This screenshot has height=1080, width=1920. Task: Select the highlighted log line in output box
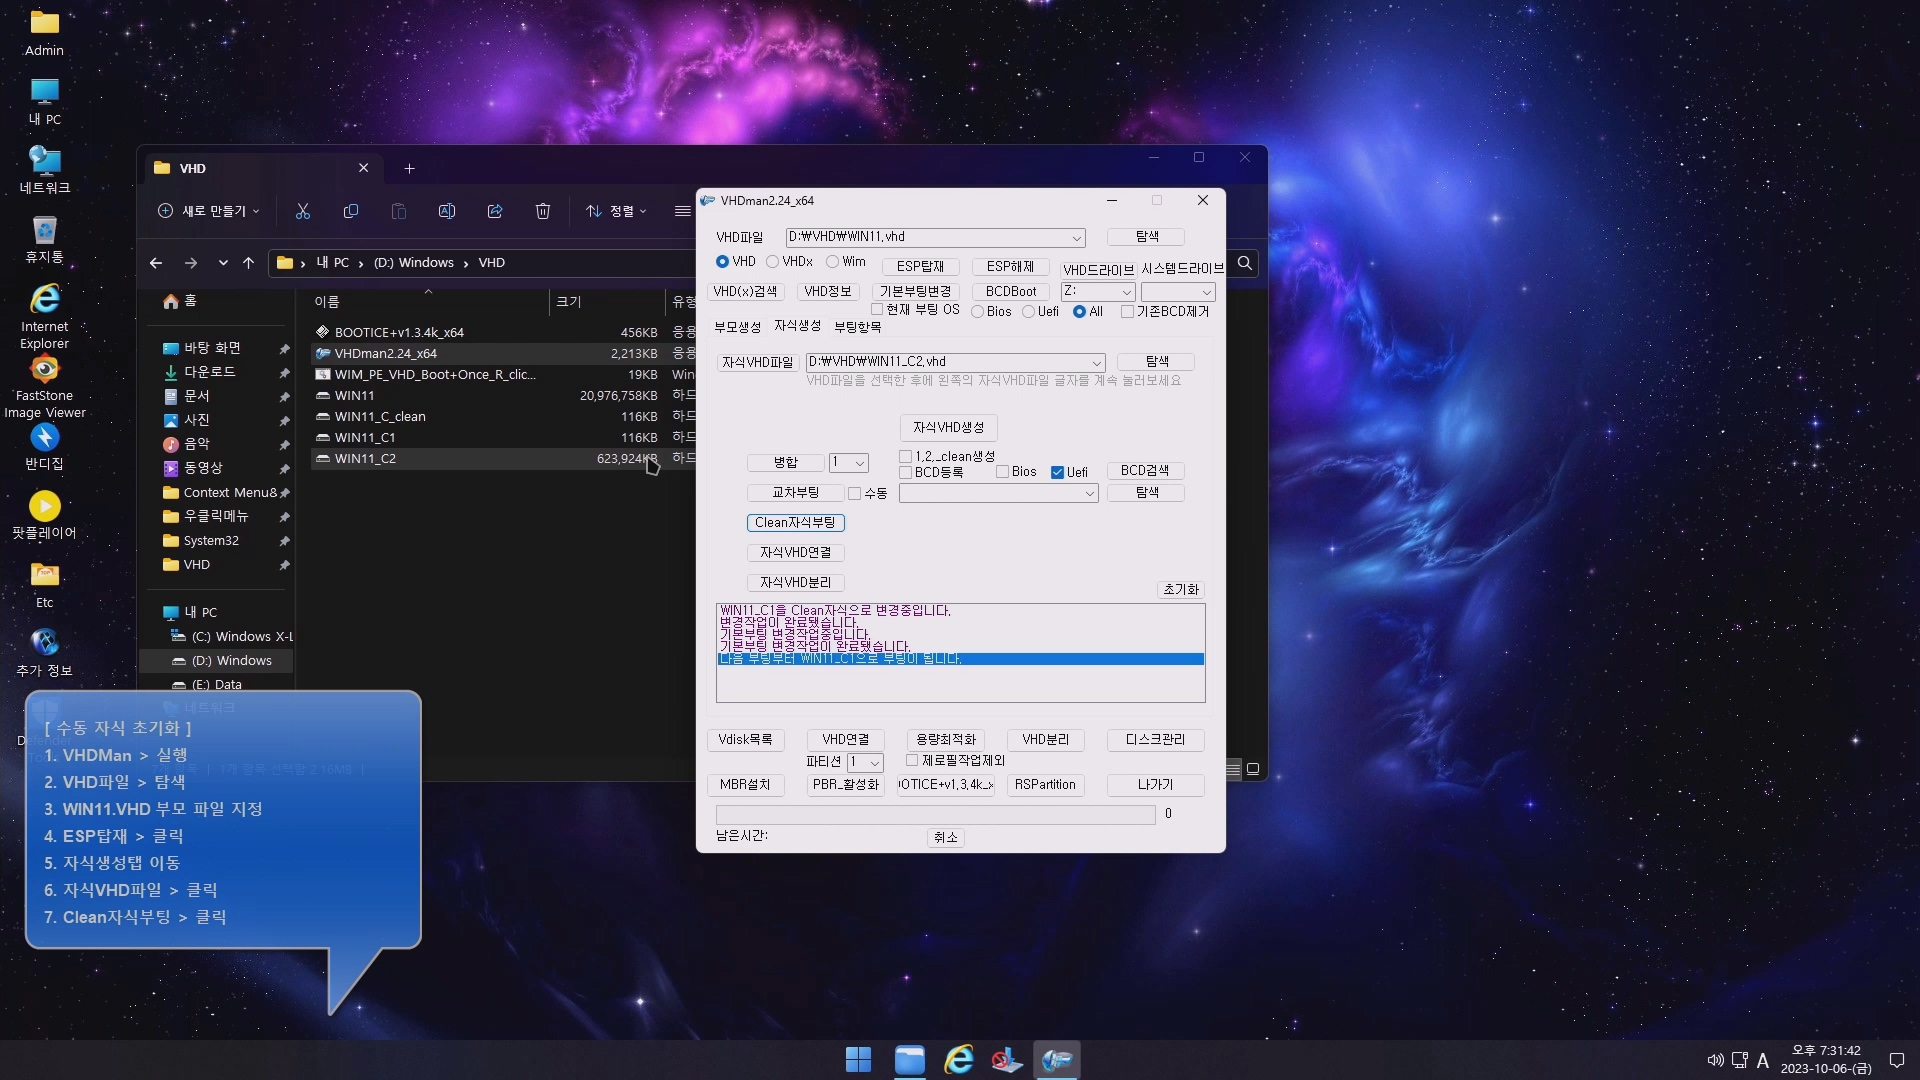point(960,659)
